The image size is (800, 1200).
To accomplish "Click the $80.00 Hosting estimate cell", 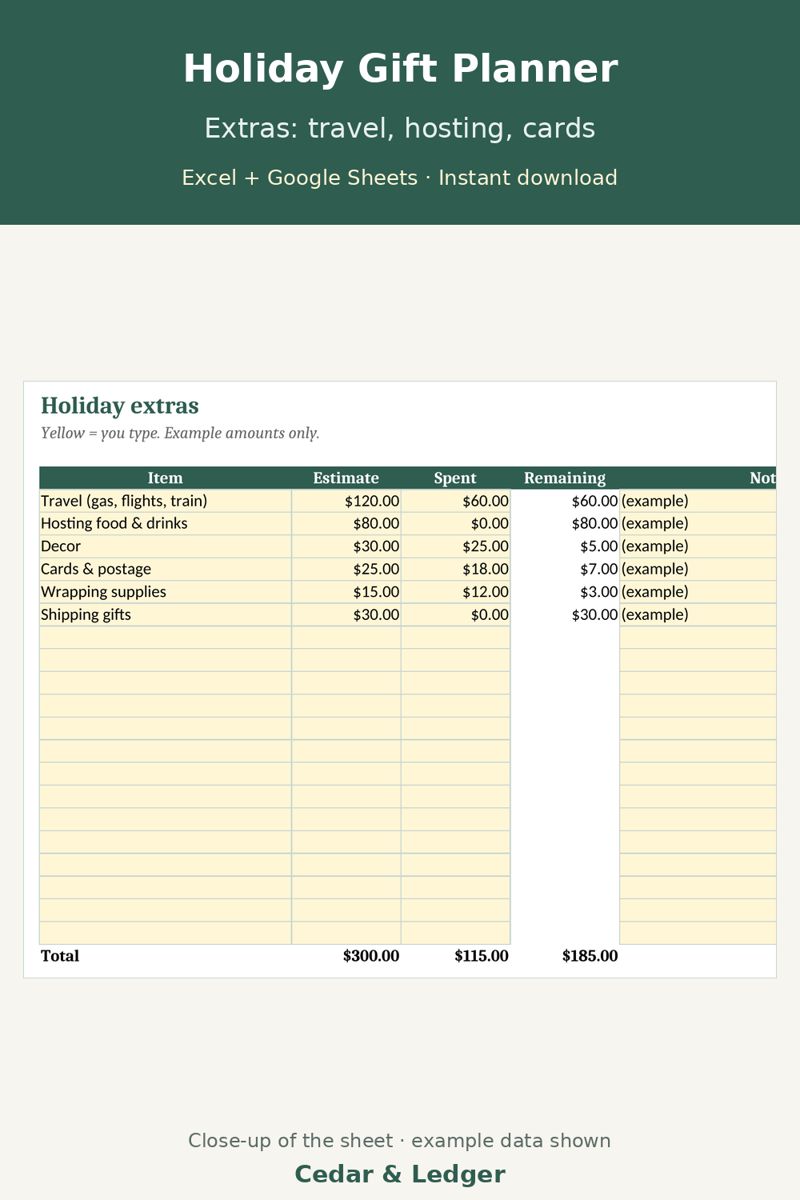I will coord(346,524).
